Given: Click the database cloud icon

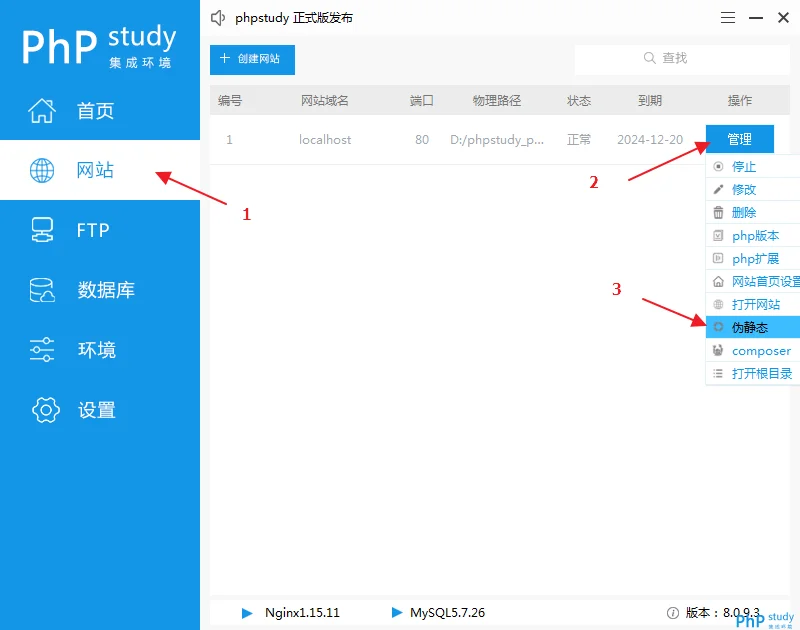Looking at the screenshot, I should (42, 290).
